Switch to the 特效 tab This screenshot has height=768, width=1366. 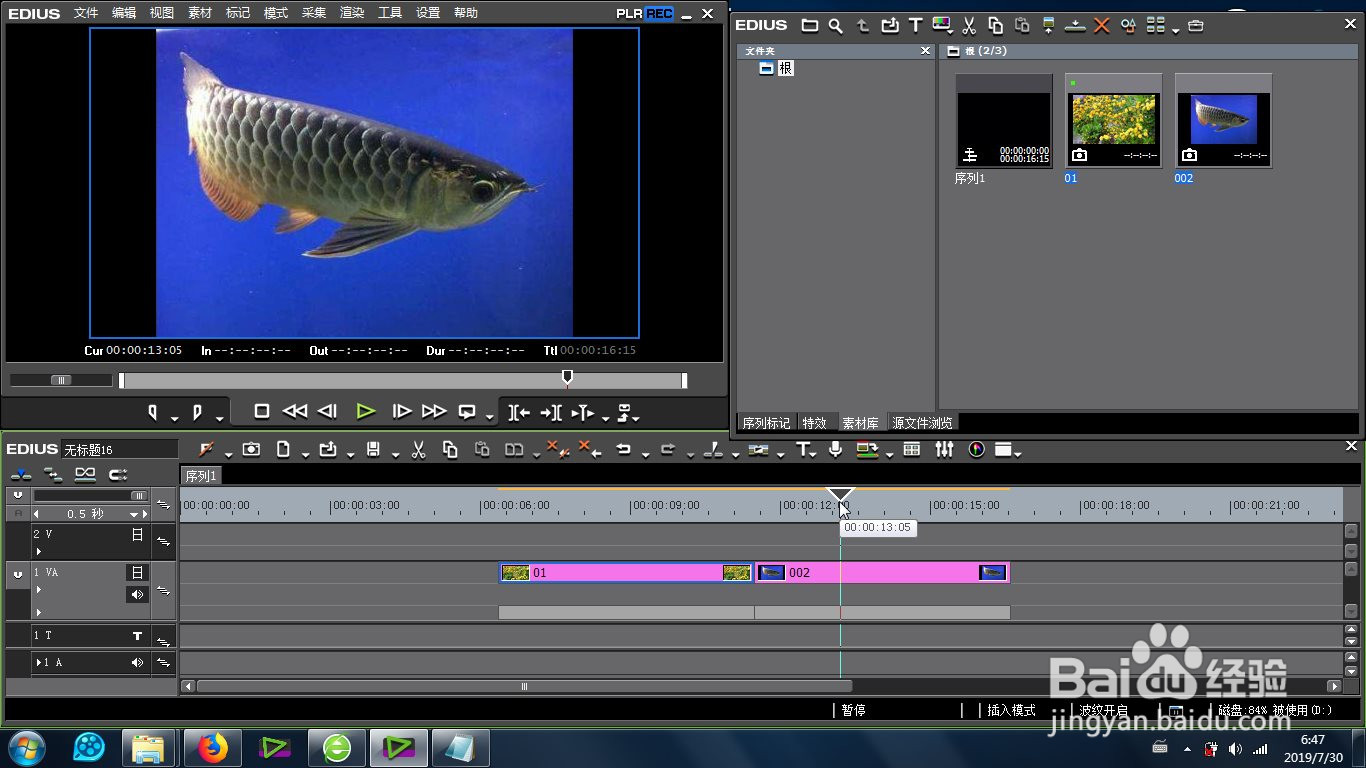pos(815,423)
